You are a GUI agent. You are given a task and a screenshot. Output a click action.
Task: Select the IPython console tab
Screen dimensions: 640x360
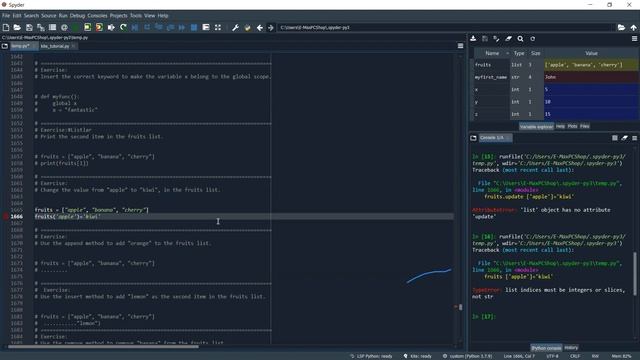(546, 348)
